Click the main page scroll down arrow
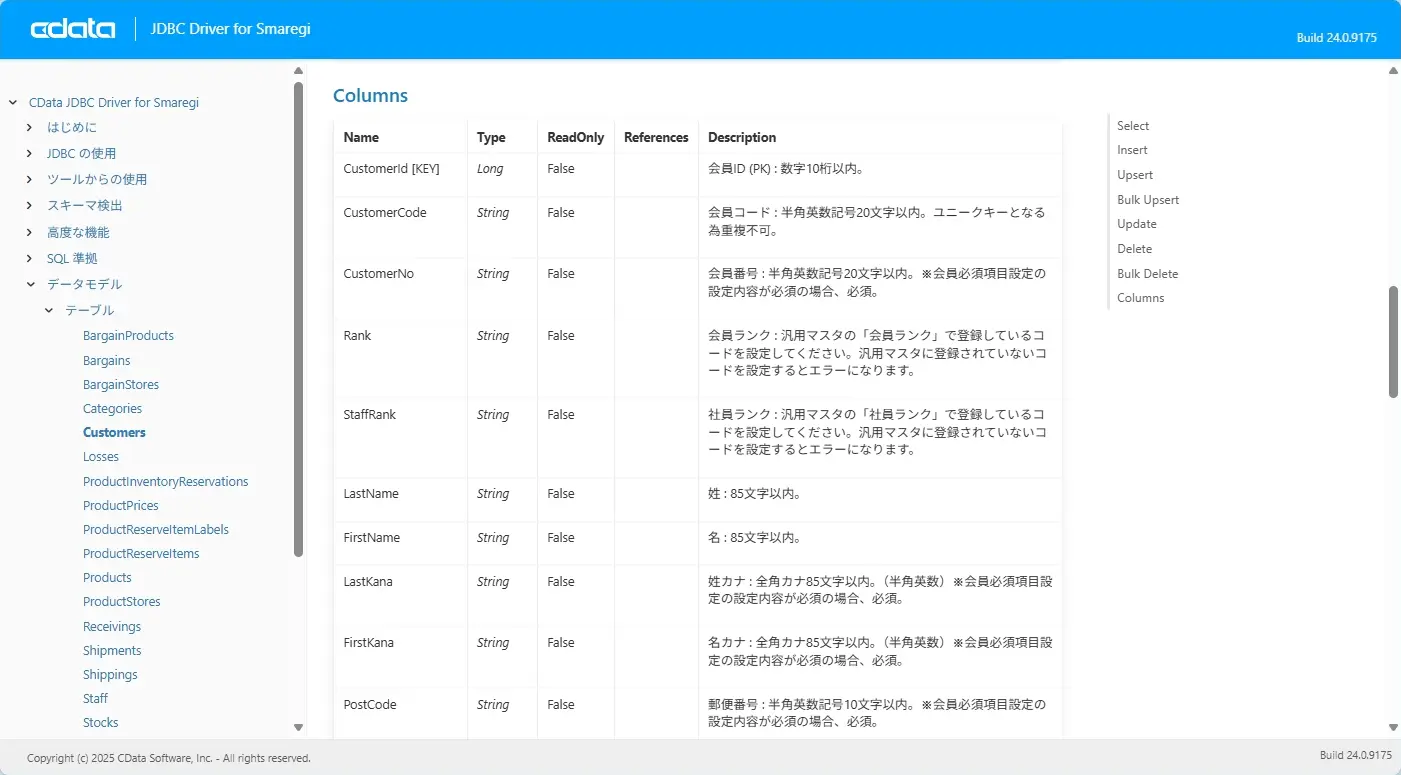The height and width of the screenshot is (775, 1401). 1394,727
